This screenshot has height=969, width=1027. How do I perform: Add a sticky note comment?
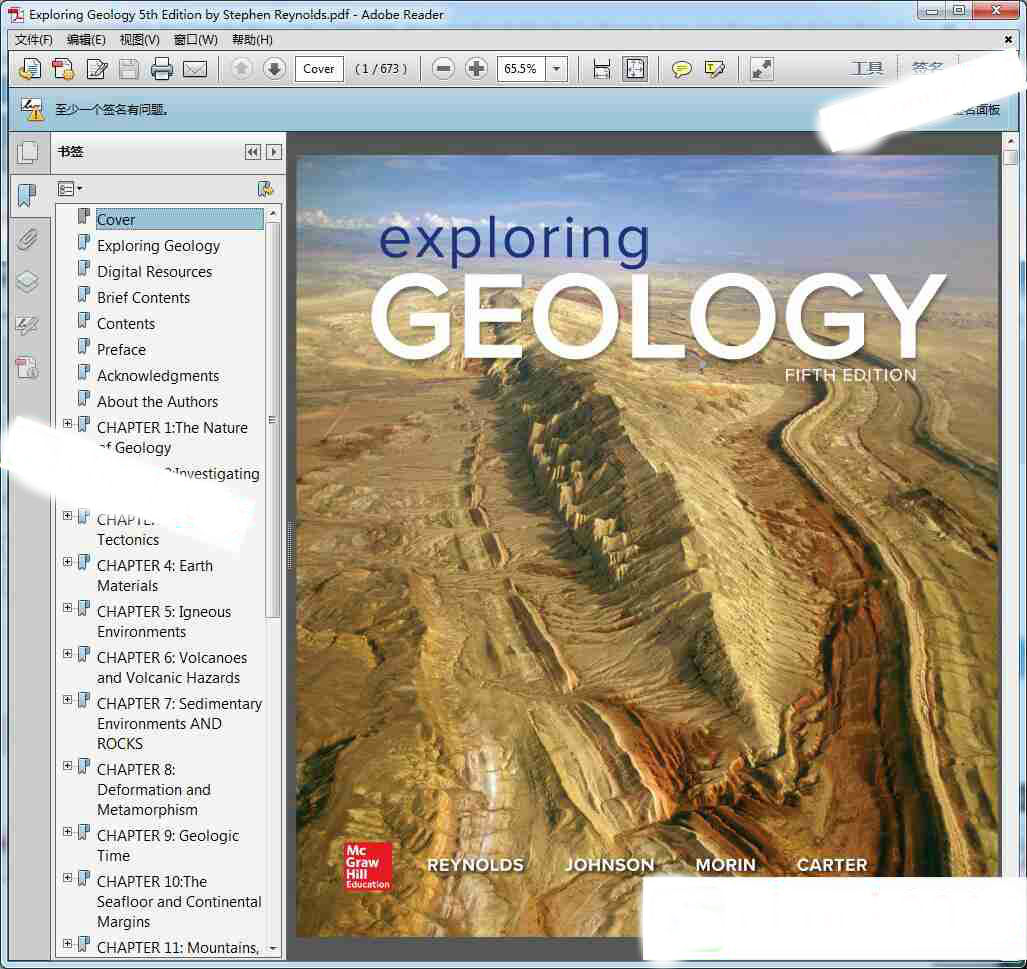(681, 69)
